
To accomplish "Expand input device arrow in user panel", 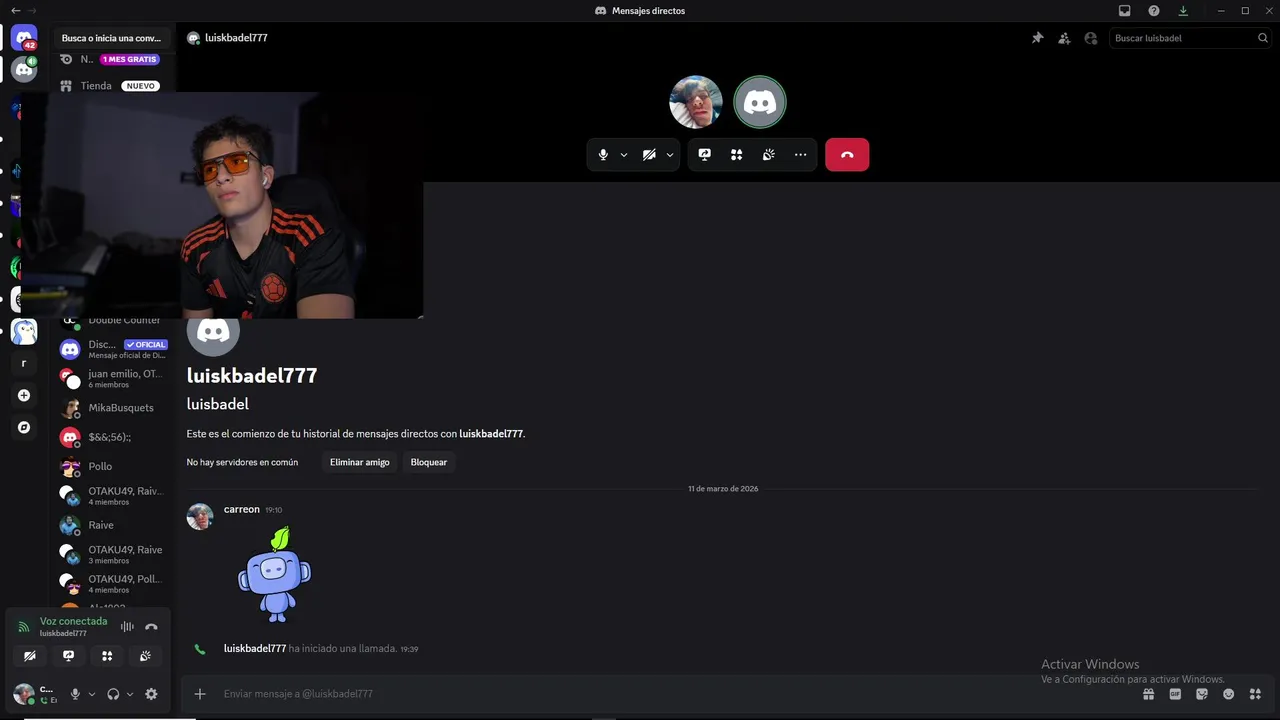I will point(92,694).
